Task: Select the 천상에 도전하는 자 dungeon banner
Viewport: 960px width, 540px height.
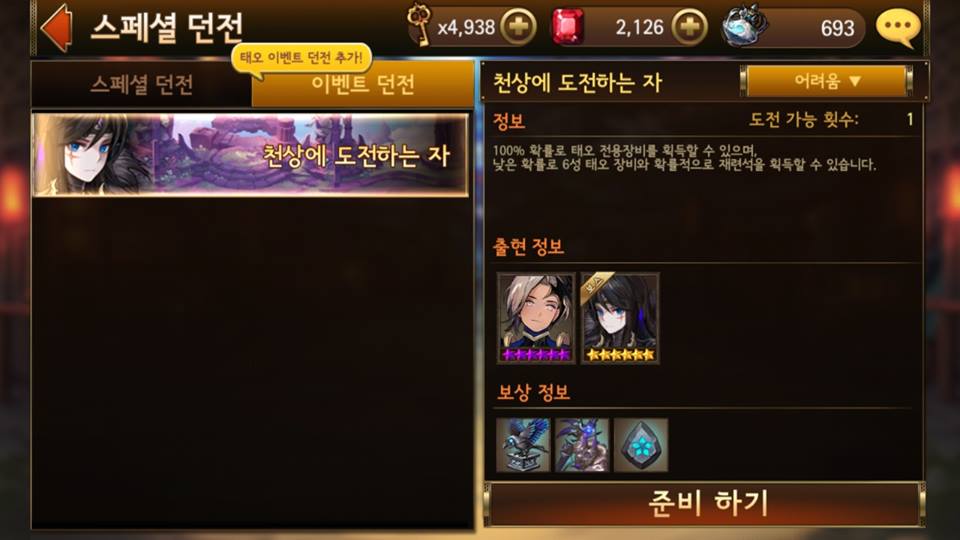Action: (x=250, y=155)
